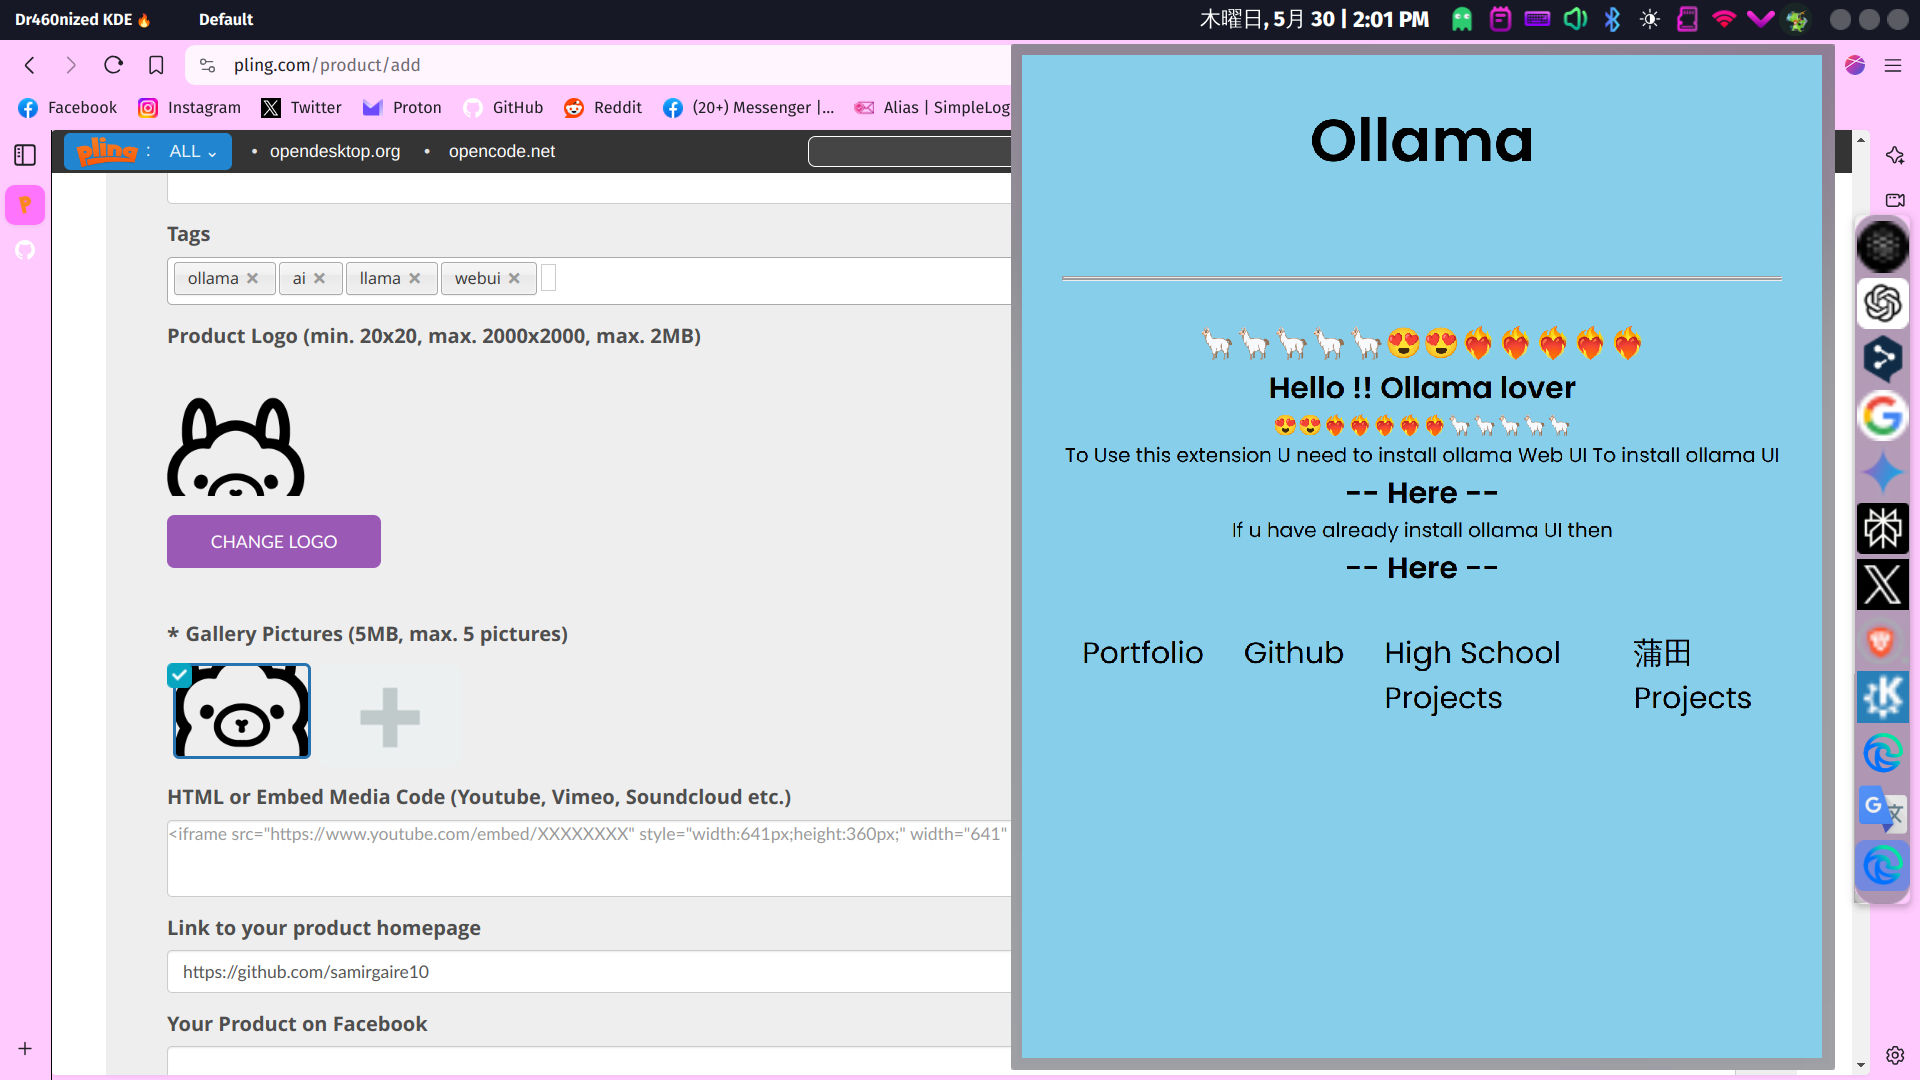1920x1080 pixels.
Task: Open site settings icon in address bar
Action: coord(208,65)
